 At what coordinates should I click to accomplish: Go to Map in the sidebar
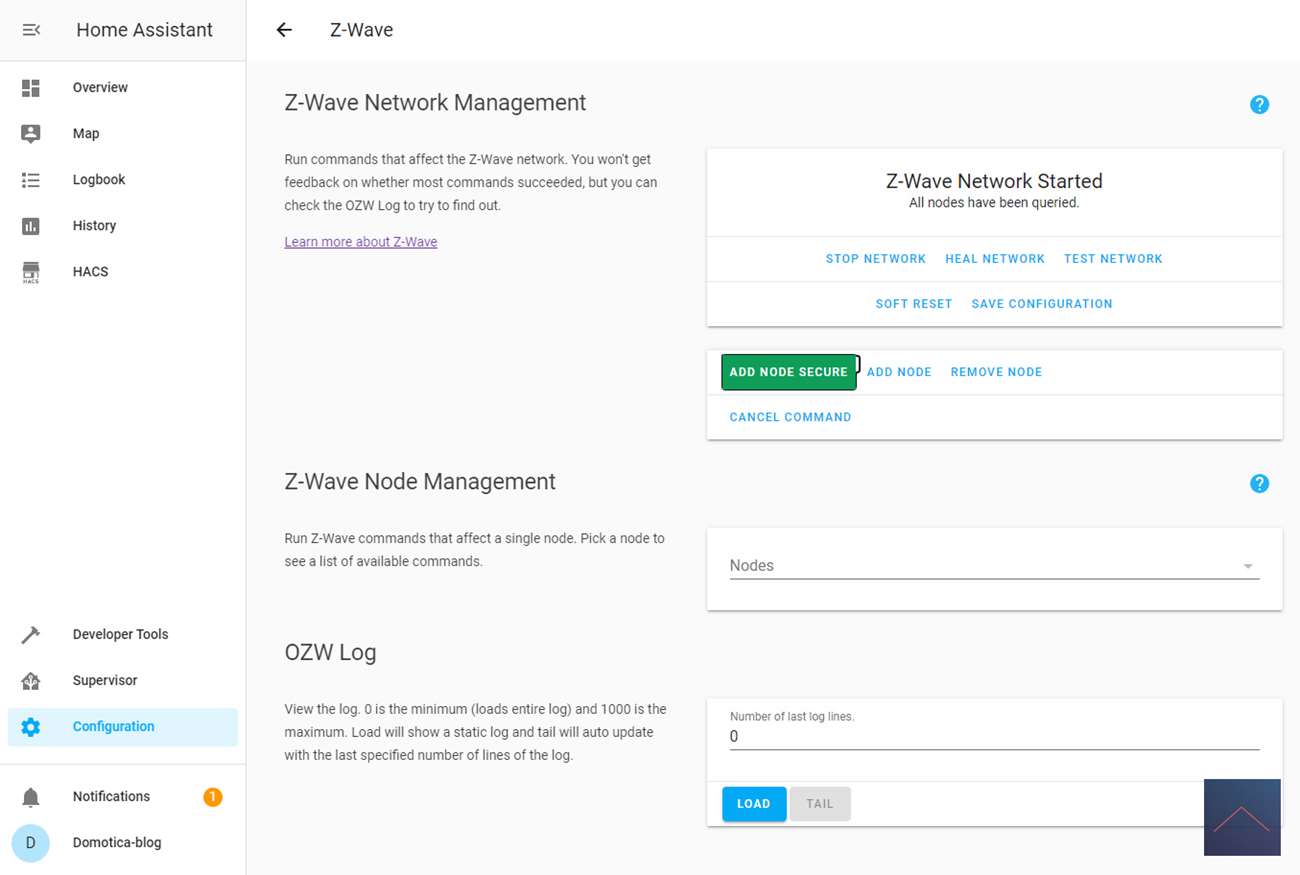86,134
